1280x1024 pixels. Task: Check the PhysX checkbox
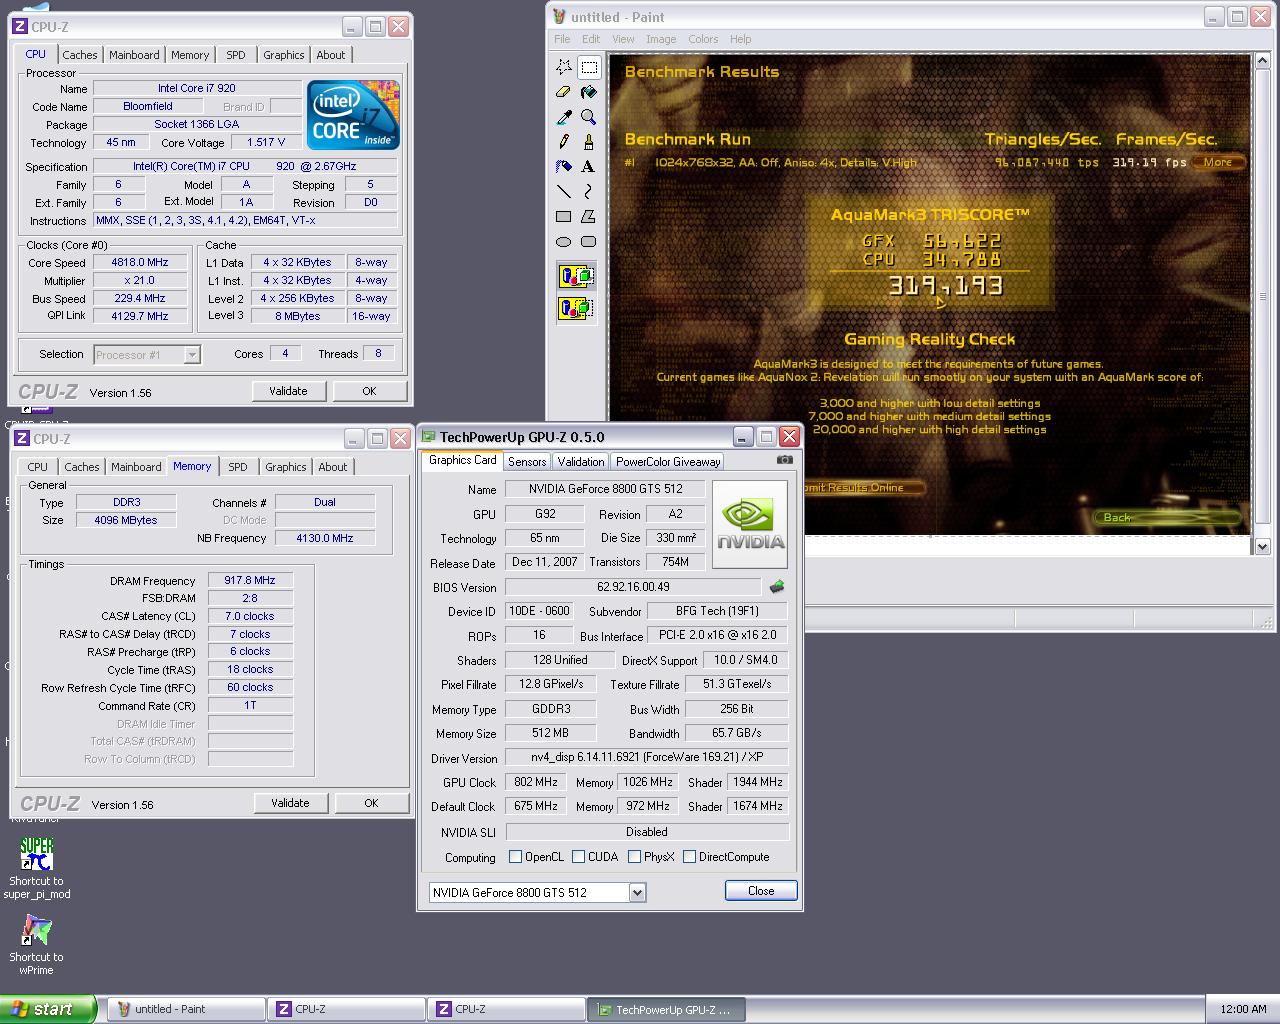[634, 857]
